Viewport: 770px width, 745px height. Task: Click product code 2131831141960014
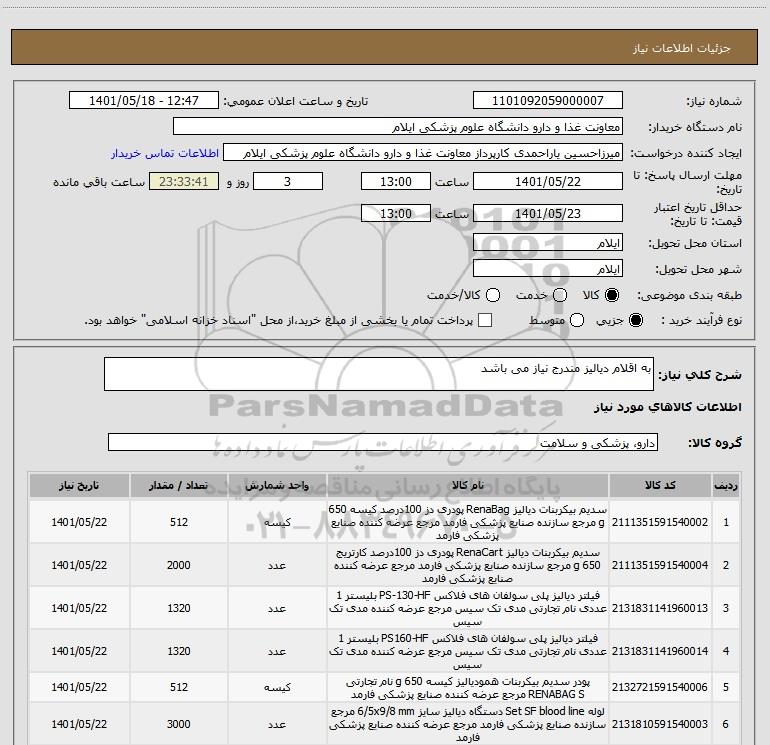[660, 651]
